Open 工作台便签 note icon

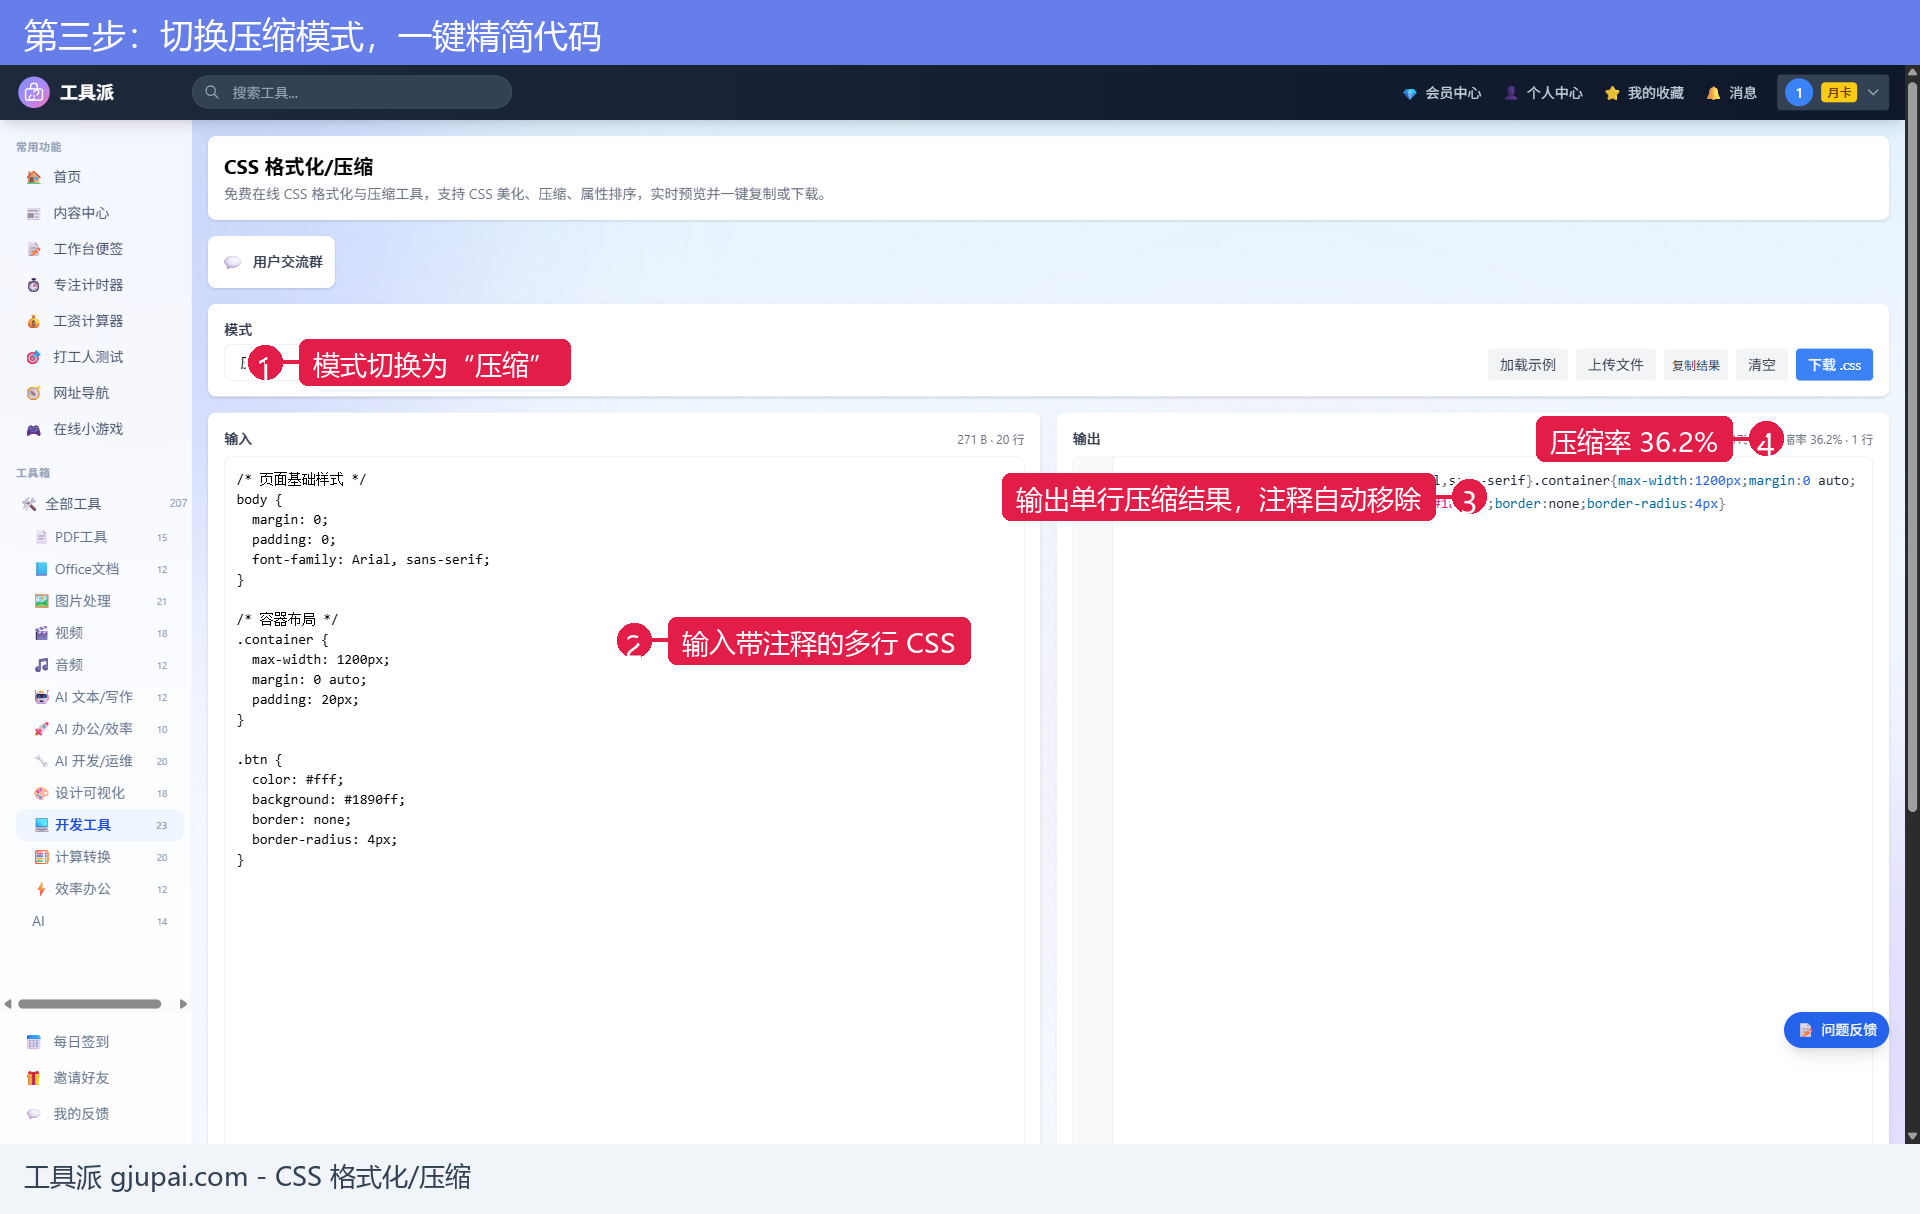[33, 249]
